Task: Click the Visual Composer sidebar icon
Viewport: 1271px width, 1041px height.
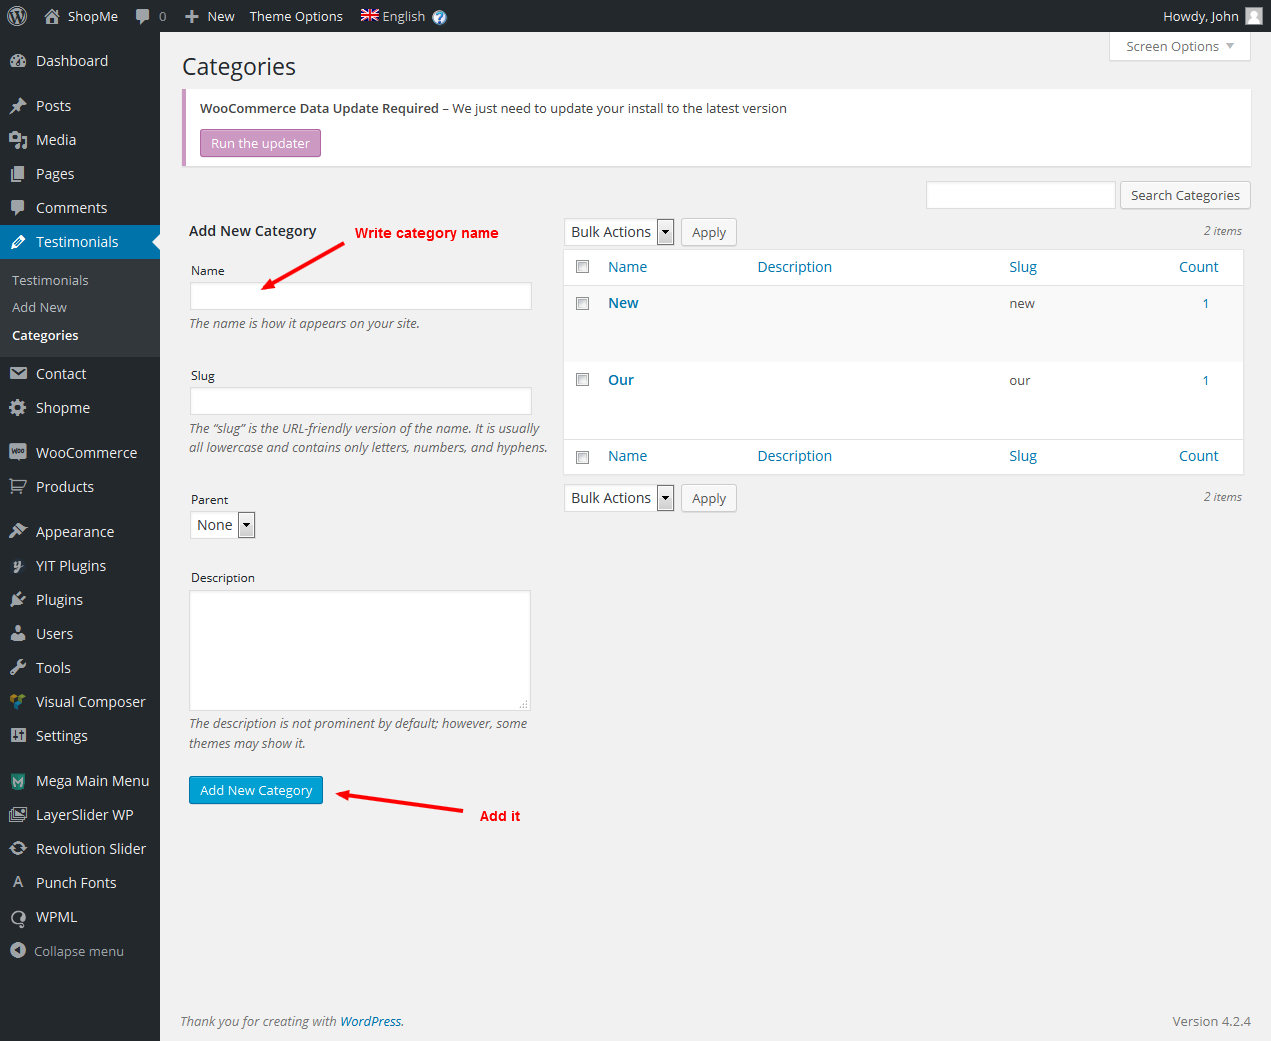Action: coord(18,702)
